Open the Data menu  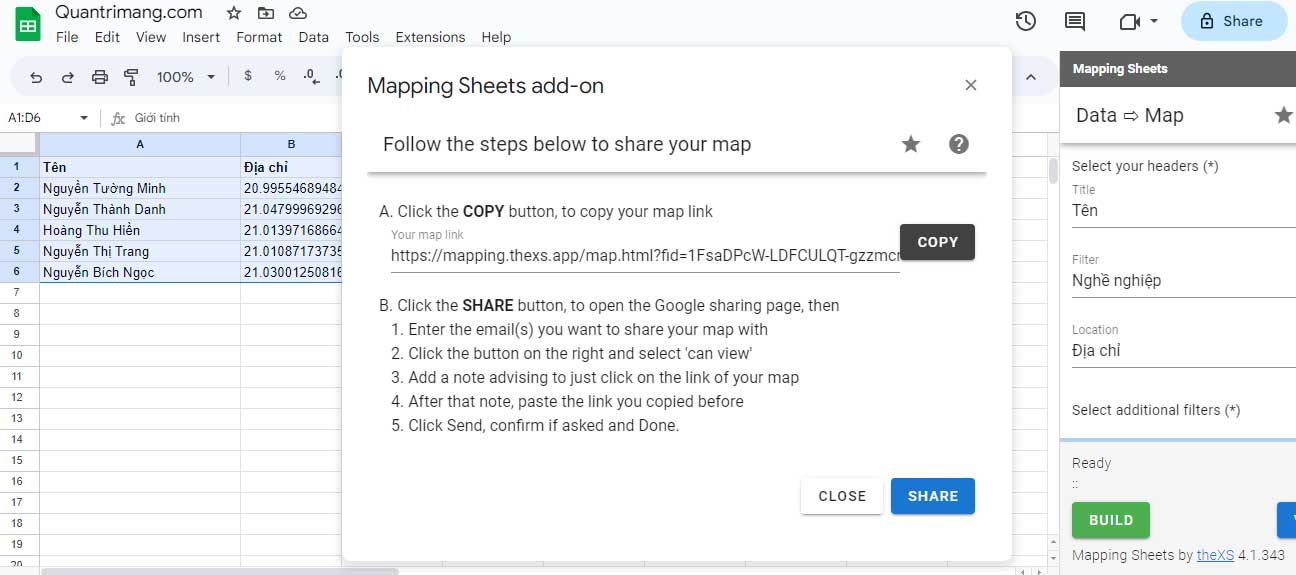pyautogui.click(x=313, y=37)
